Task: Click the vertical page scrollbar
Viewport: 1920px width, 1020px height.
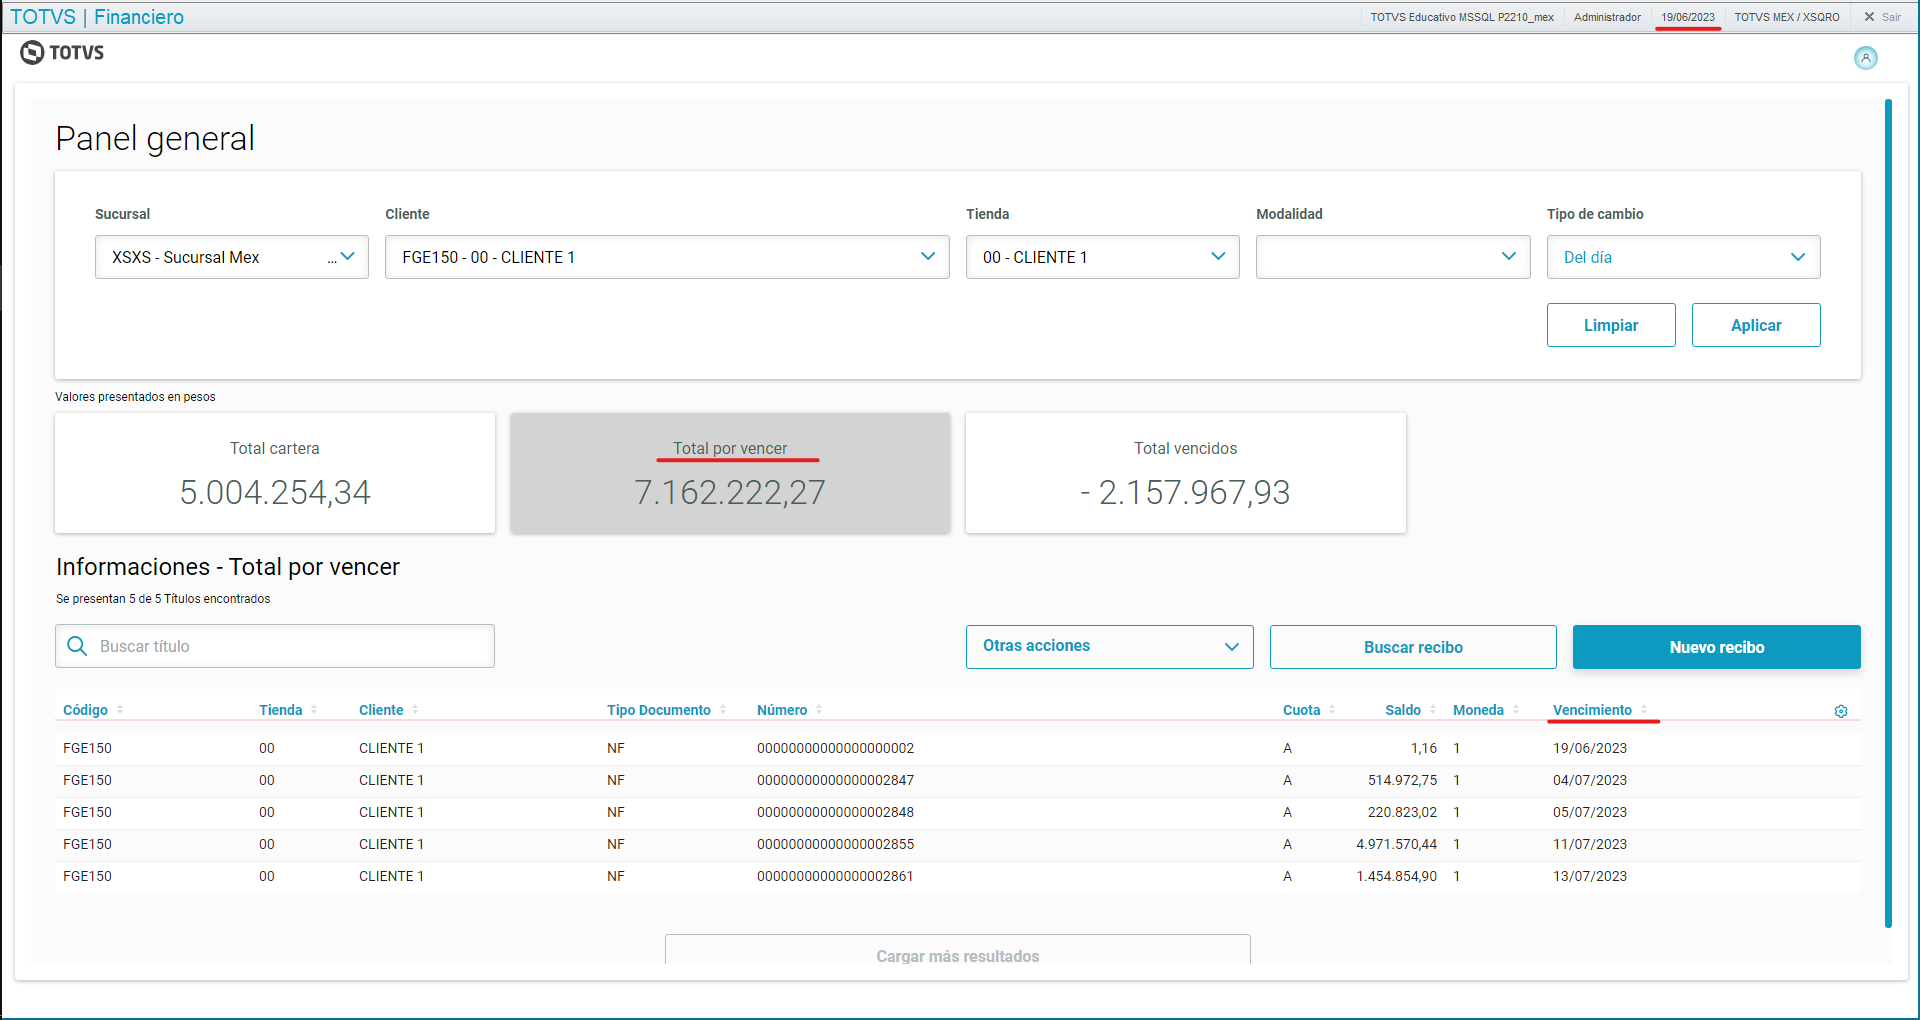Action: [x=1888, y=513]
